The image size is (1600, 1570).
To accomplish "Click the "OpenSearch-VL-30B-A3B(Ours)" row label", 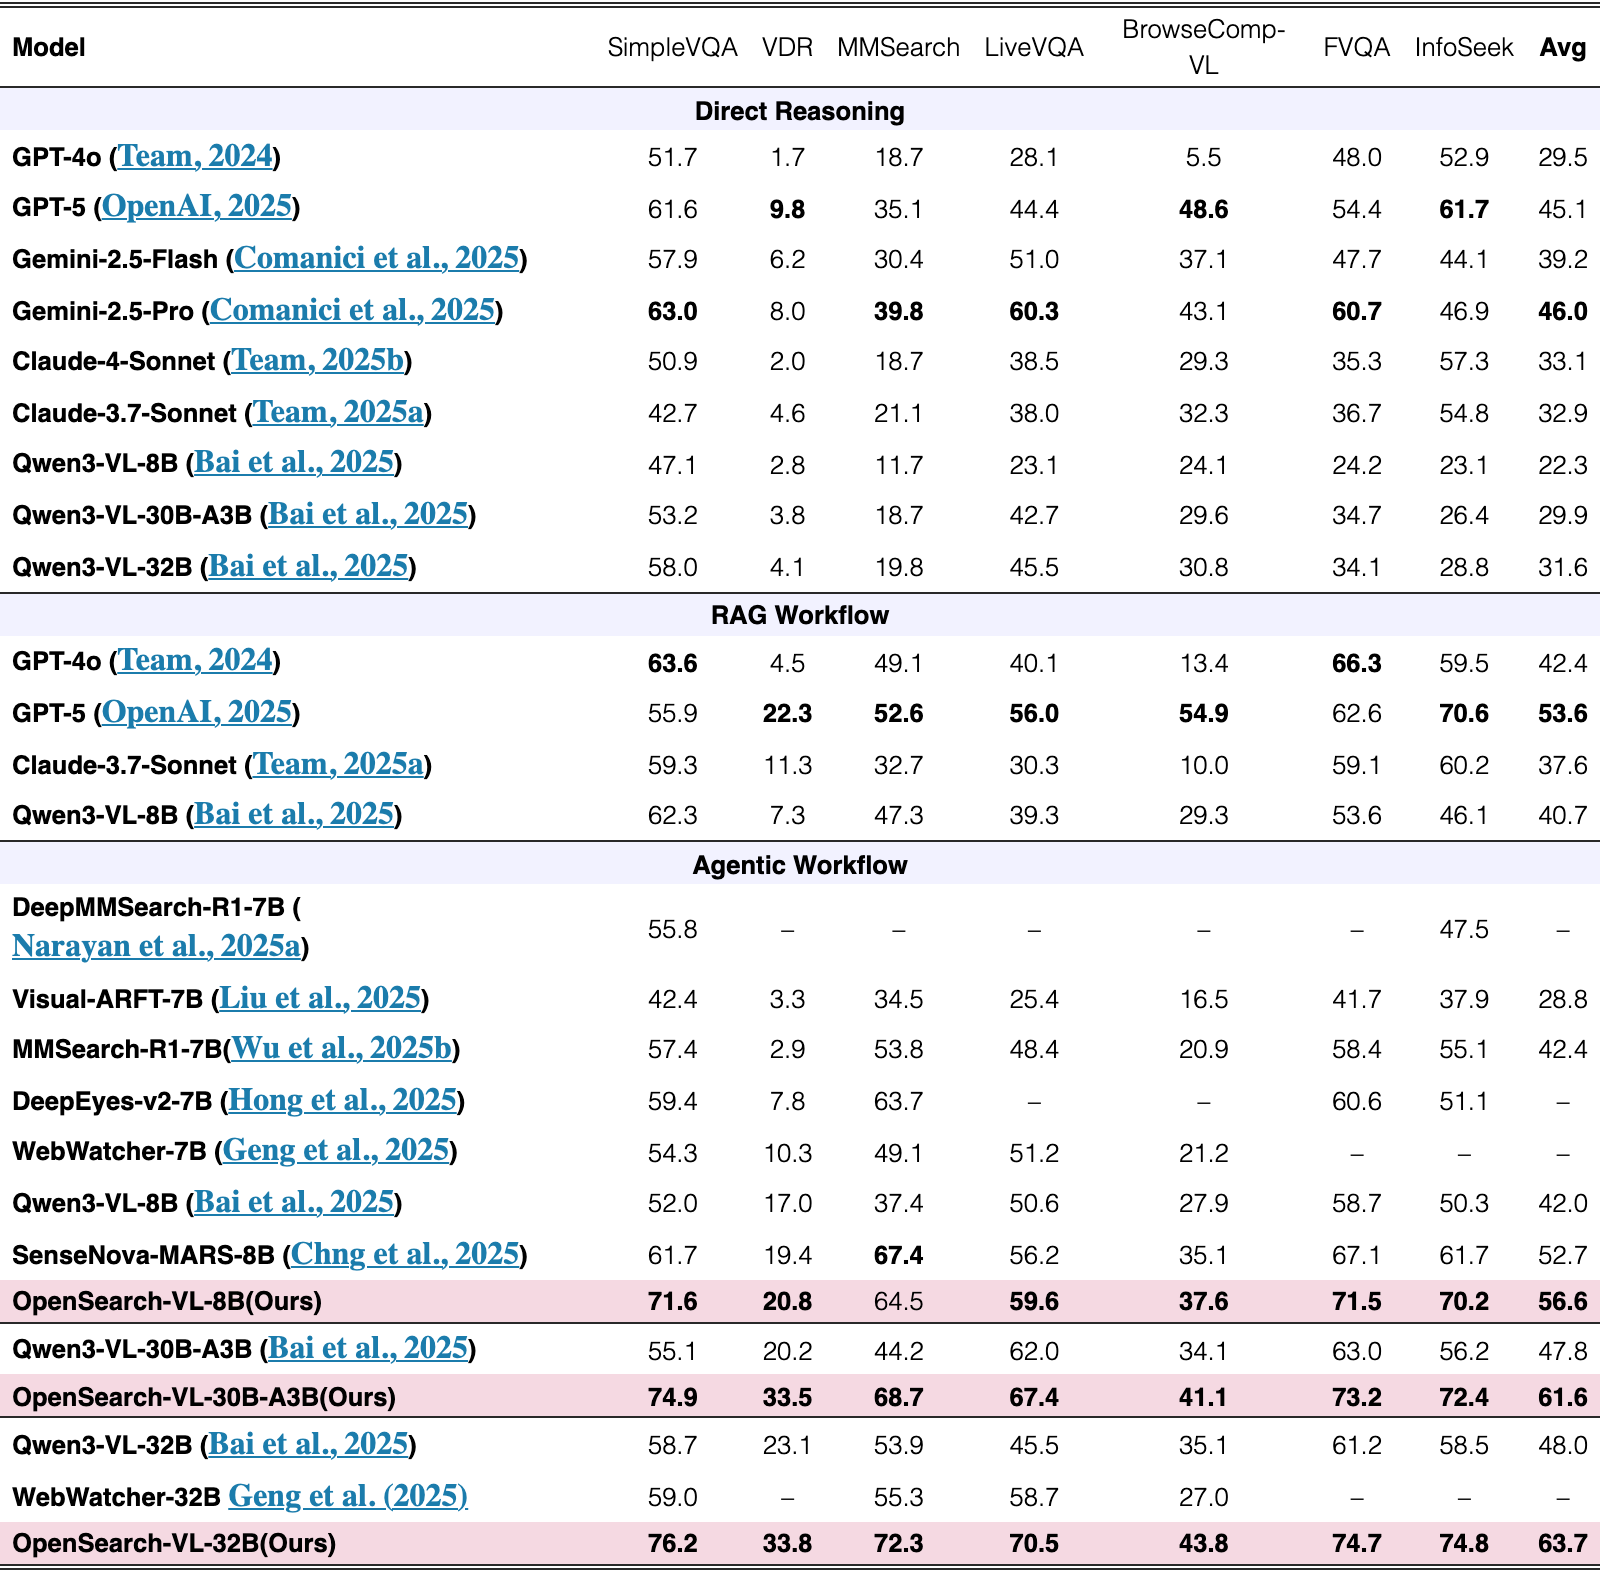I will 204,1397.
